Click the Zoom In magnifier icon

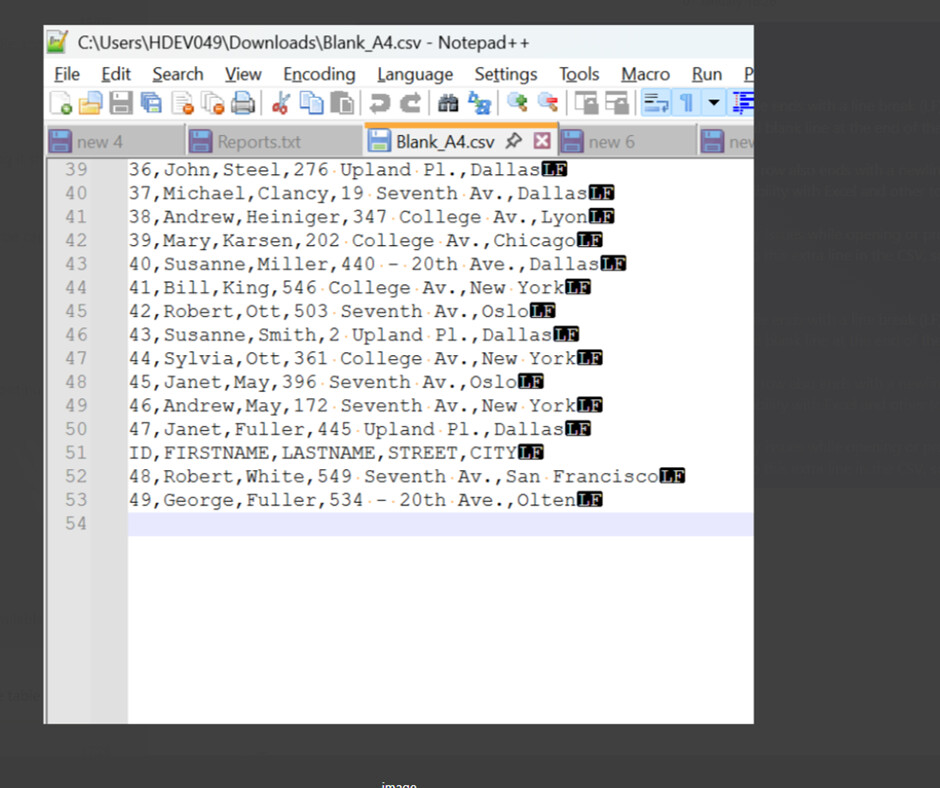[x=517, y=103]
